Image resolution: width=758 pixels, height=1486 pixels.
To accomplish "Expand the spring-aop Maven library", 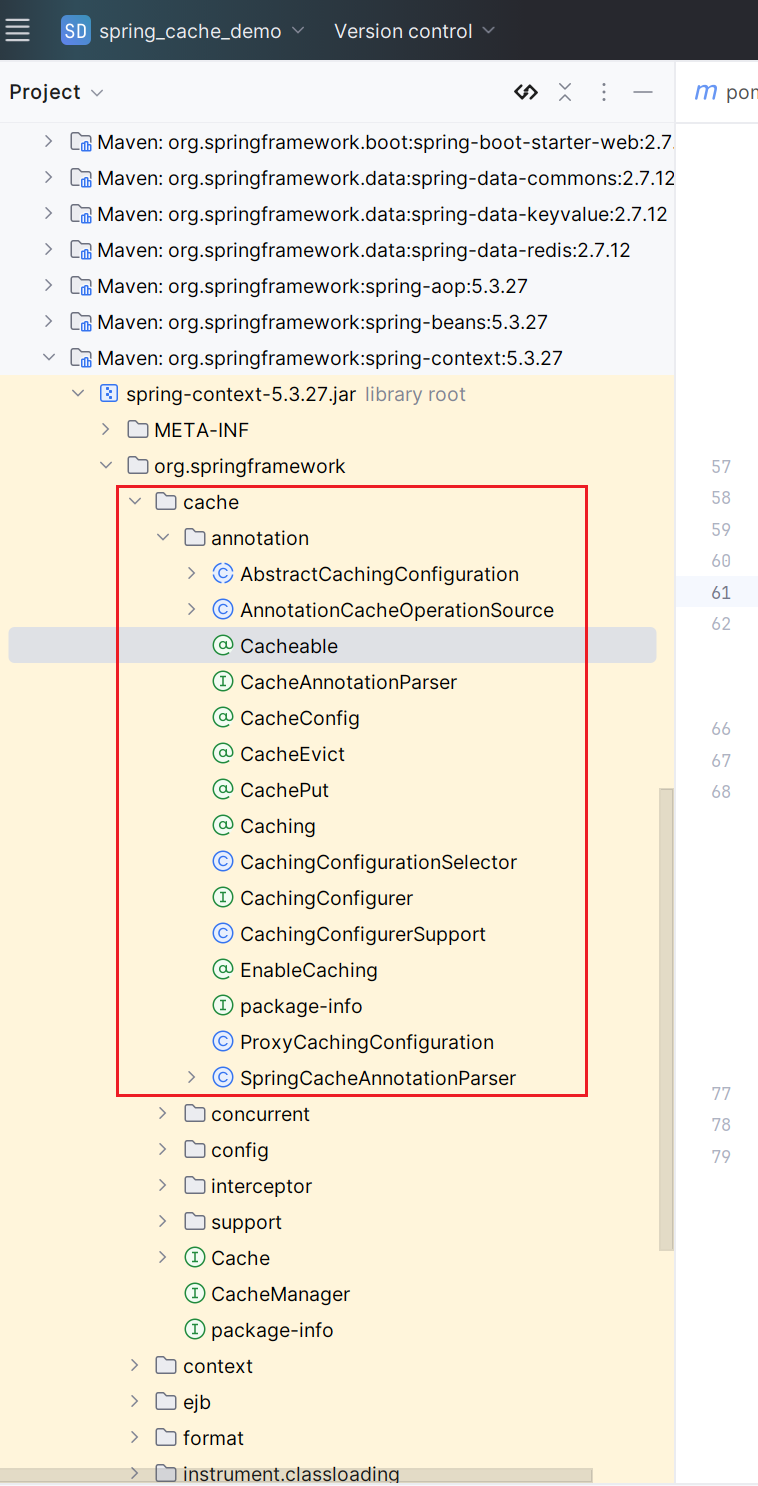I will click(x=48, y=286).
